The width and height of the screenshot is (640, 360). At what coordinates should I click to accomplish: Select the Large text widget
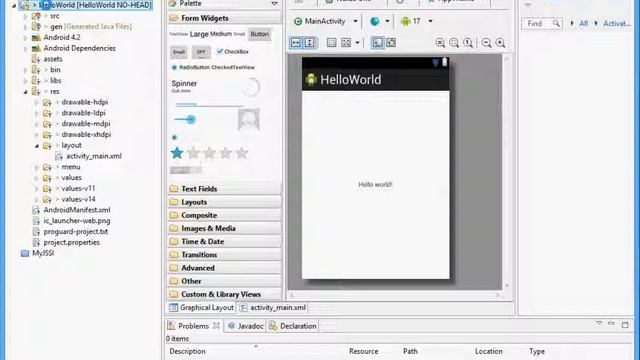(199, 34)
